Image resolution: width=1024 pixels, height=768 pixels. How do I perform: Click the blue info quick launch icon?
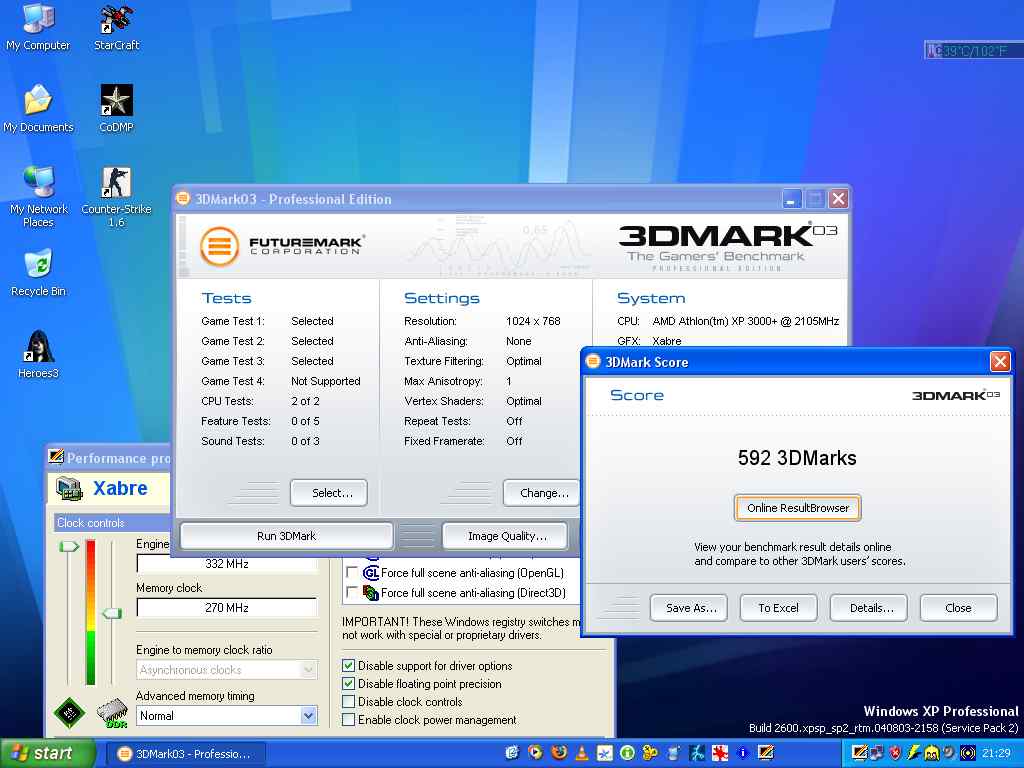coord(743,753)
